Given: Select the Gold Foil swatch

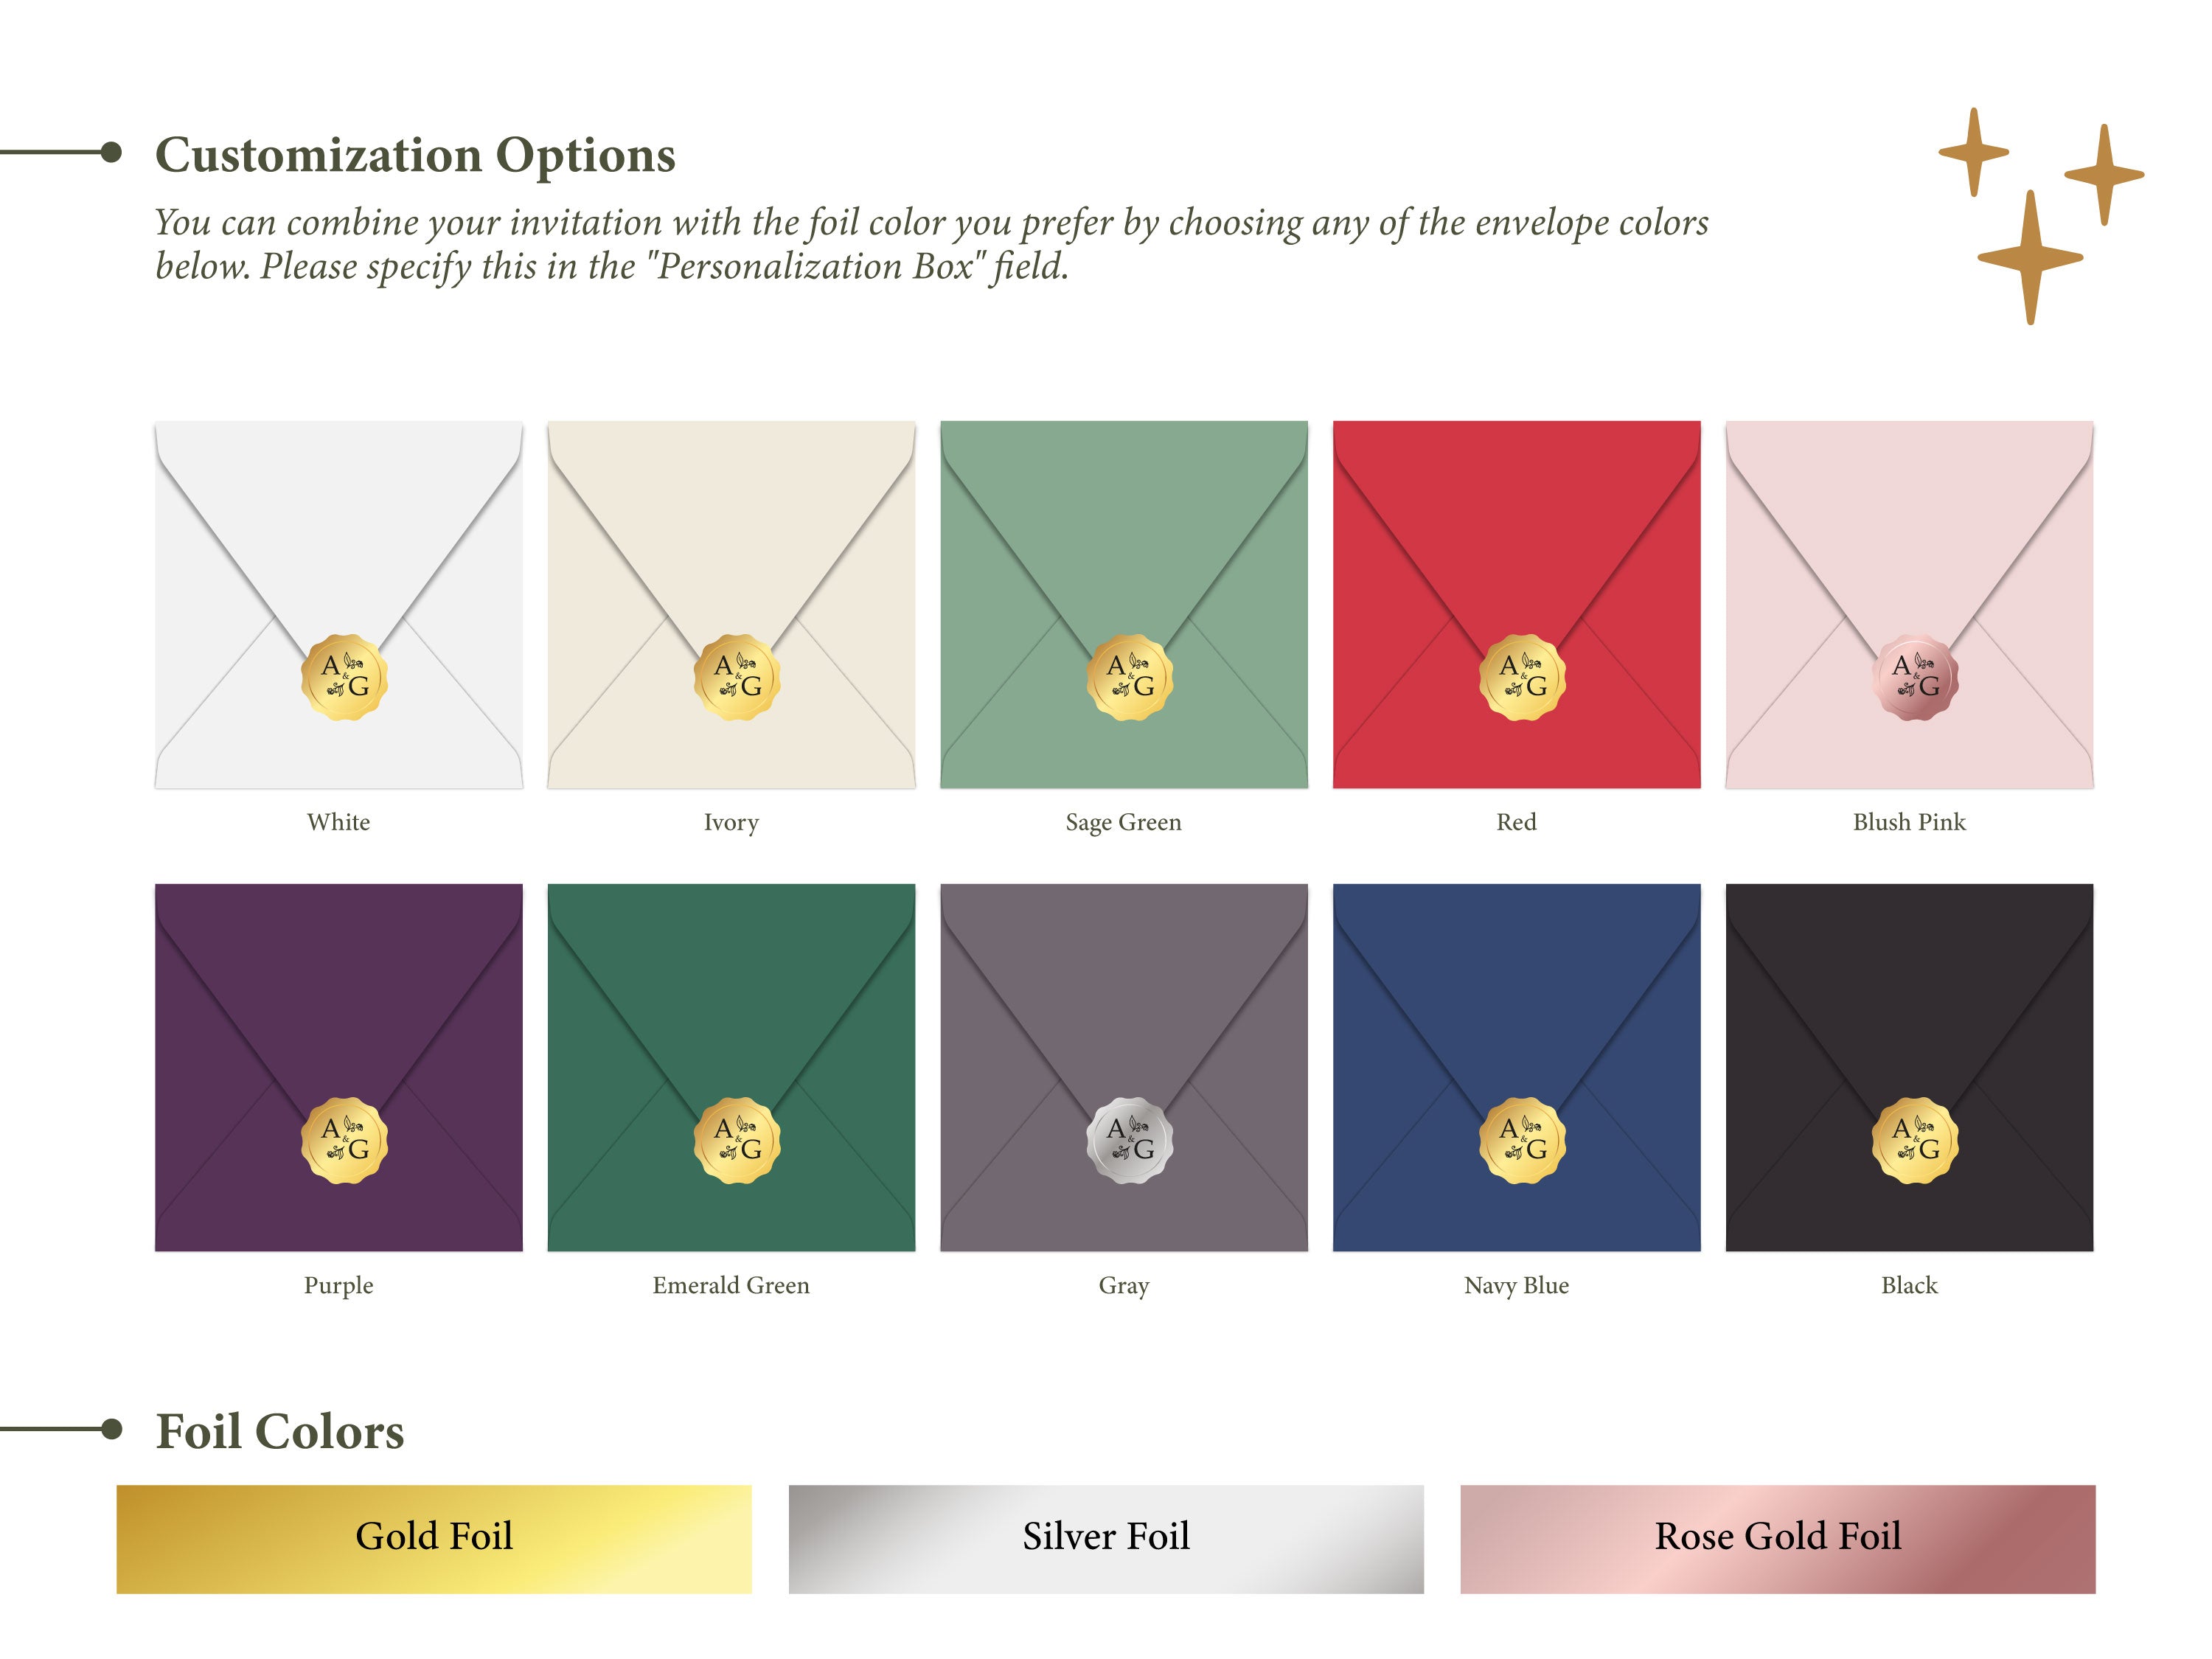Looking at the screenshot, I should [434, 1538].
